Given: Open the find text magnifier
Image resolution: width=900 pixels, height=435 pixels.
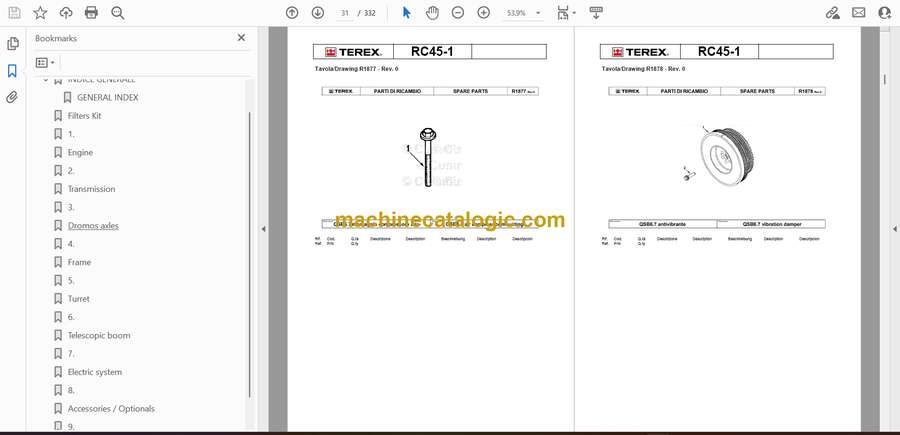Looking at the screenshot, I should click(118, 13).
